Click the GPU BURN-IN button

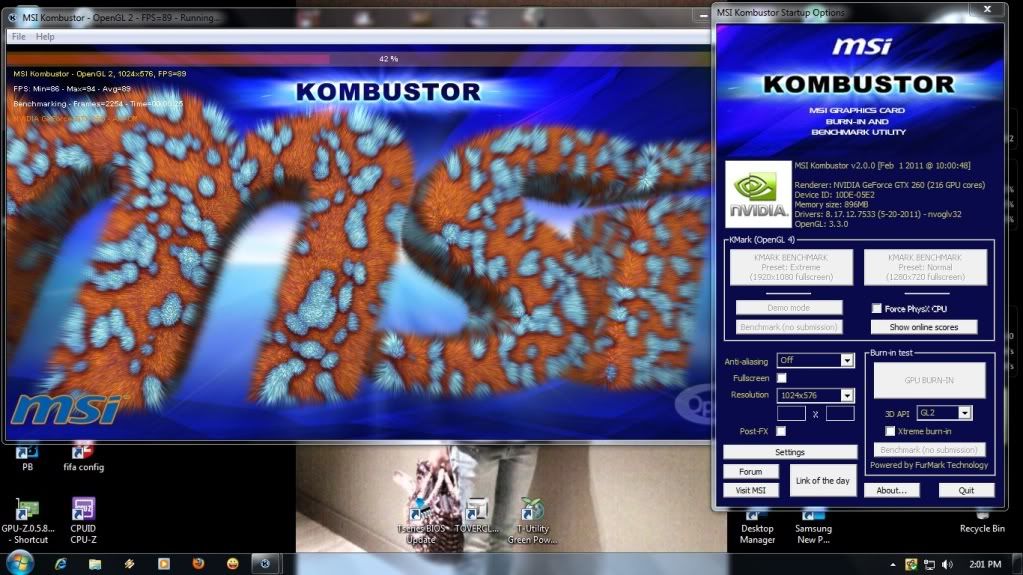pos(929,380)
